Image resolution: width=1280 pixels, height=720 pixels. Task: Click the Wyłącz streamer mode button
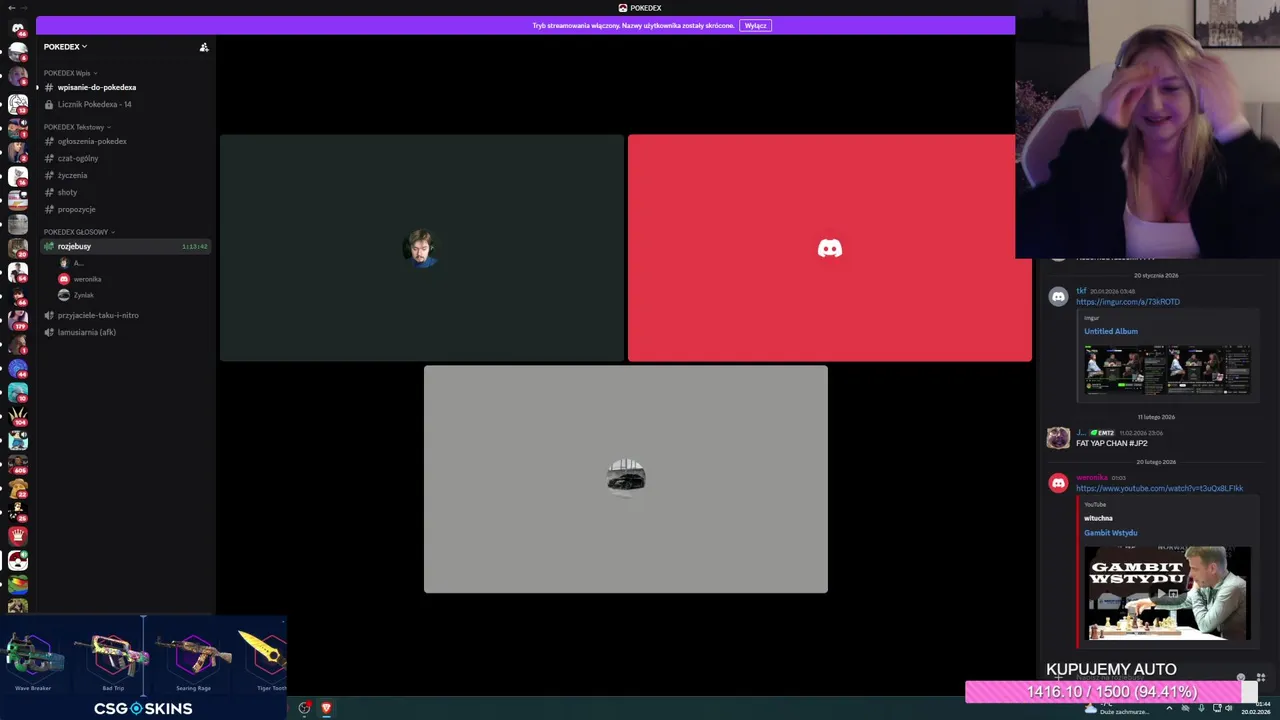click(755, 25)
